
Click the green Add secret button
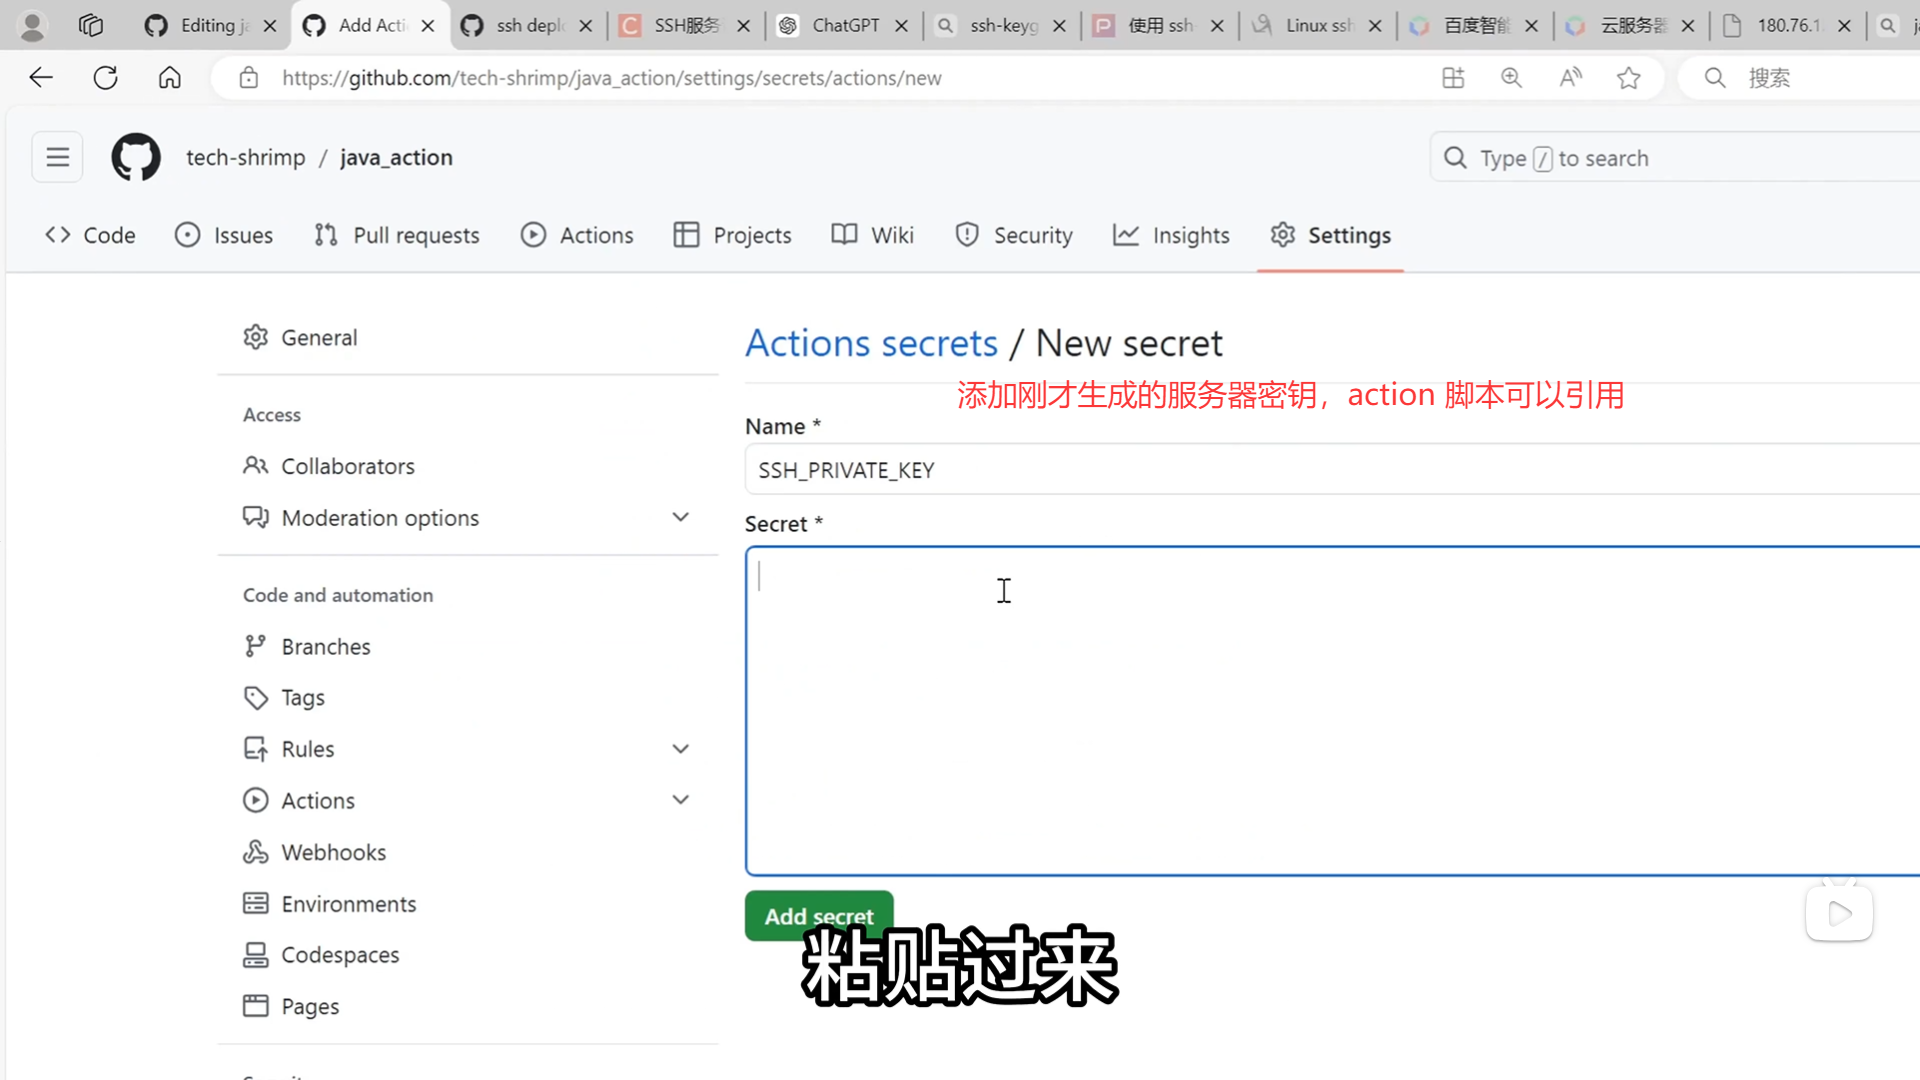click(x=818, y=915)
